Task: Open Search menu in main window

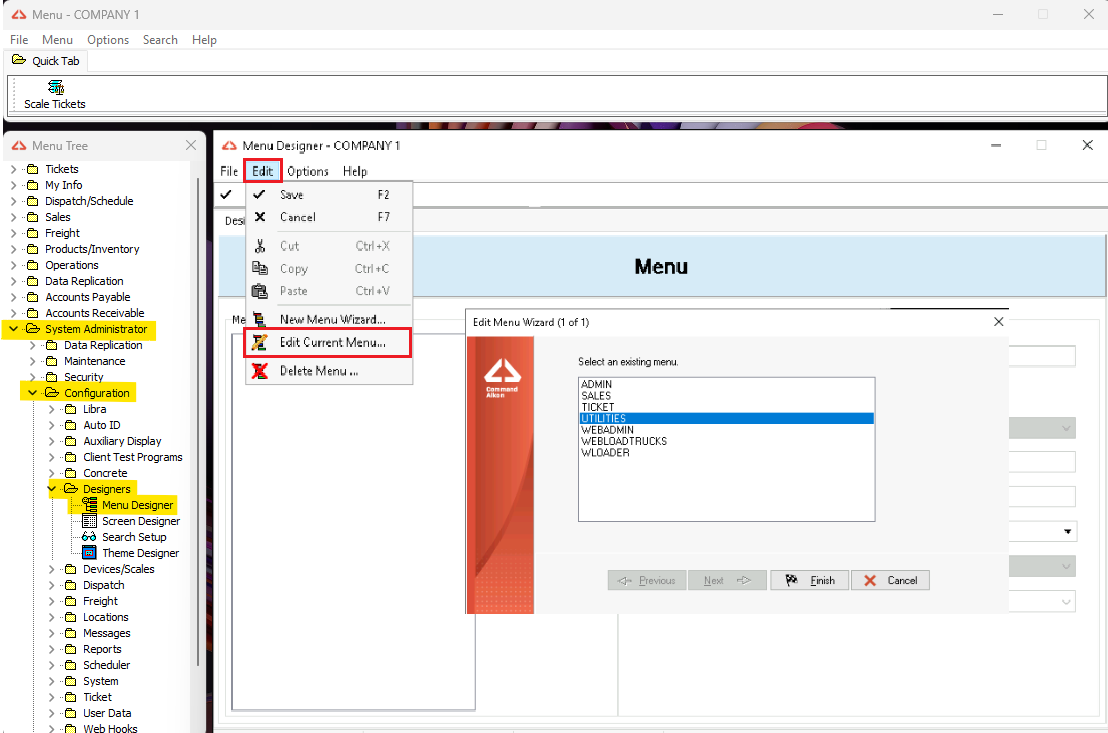Action: click(160, 40)
